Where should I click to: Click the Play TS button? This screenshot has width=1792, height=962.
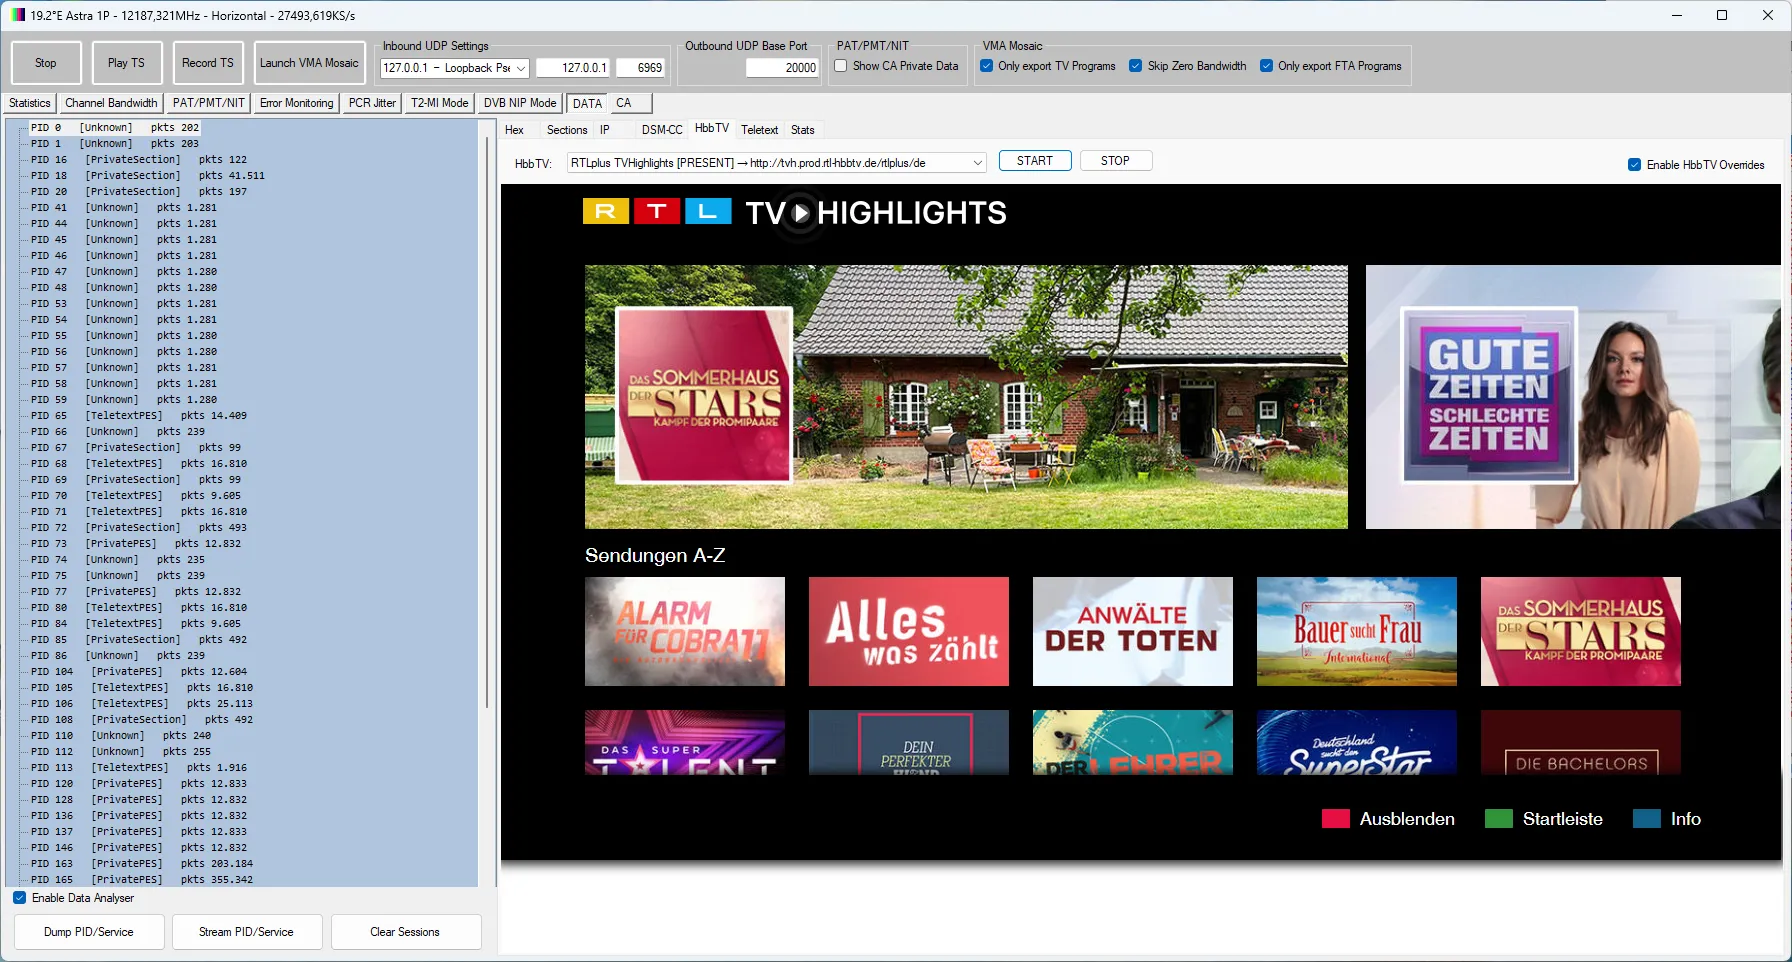click(x=126, y=63)
